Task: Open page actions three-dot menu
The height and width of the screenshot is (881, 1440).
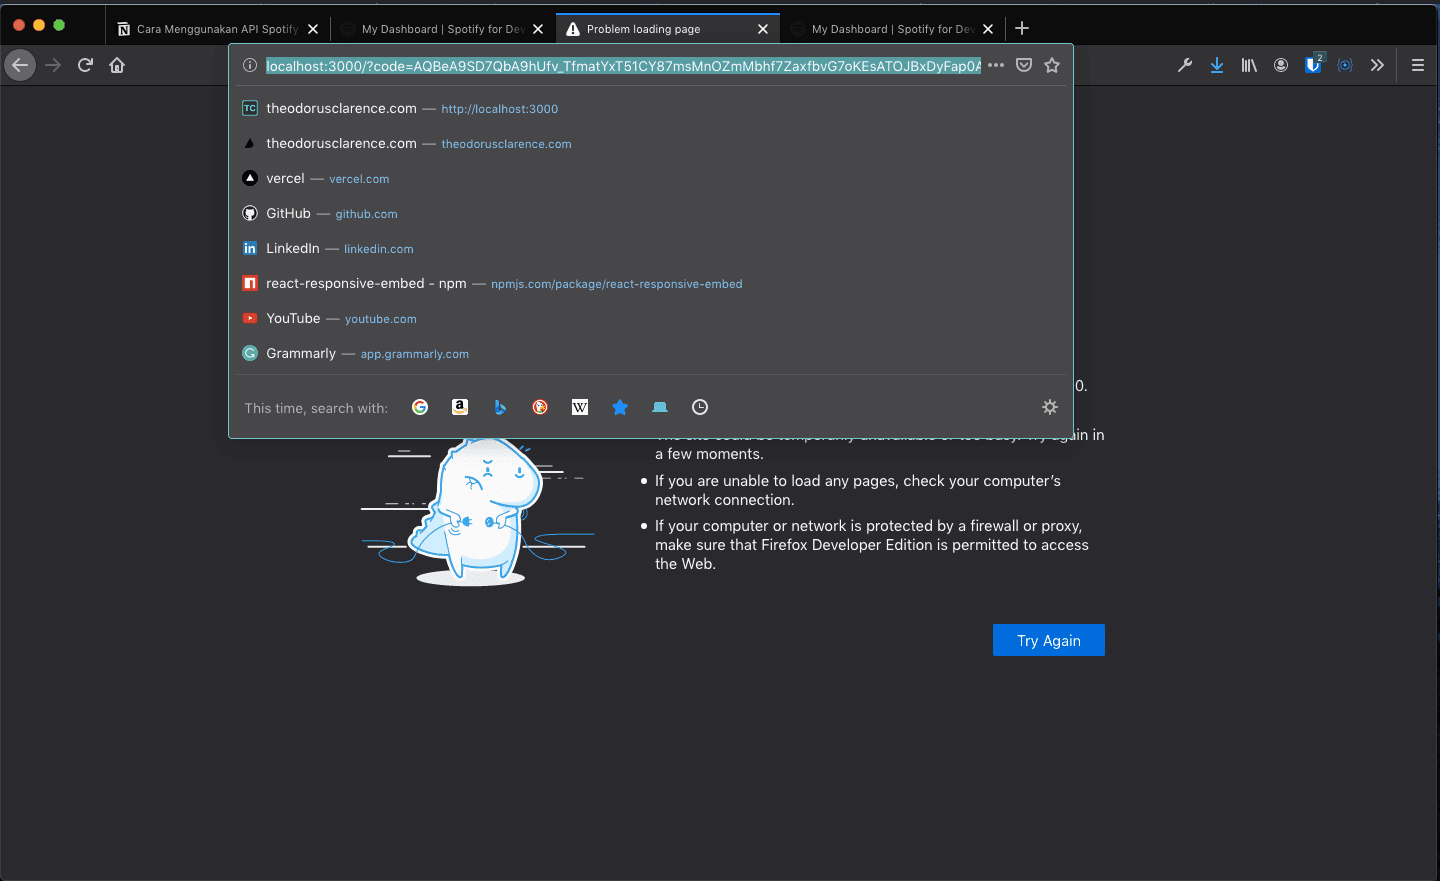Action: click(x=996, y=65)
